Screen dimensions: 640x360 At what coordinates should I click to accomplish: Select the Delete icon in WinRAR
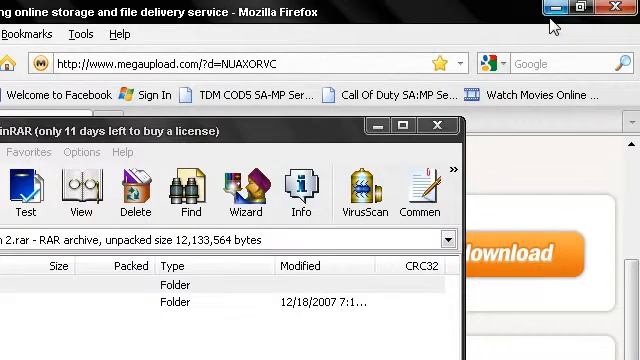(x=136, y=193)
